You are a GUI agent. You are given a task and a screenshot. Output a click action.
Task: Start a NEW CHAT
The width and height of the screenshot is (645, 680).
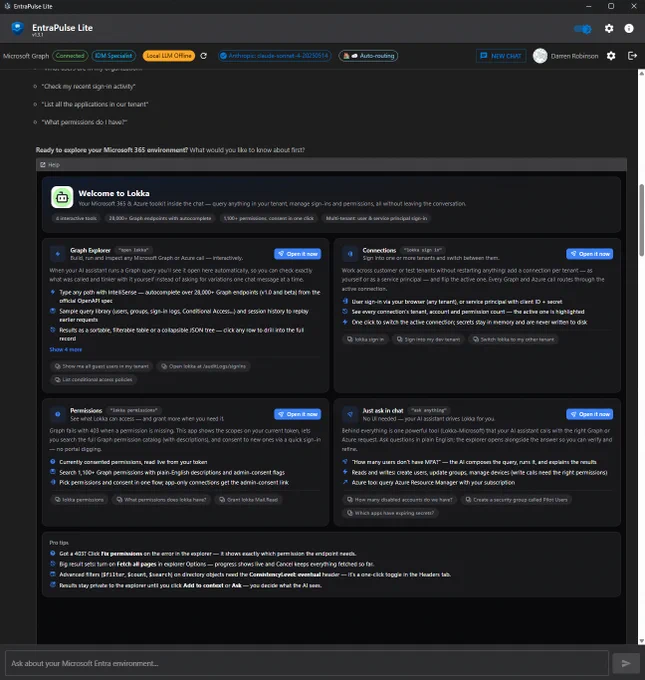point(501,56)
